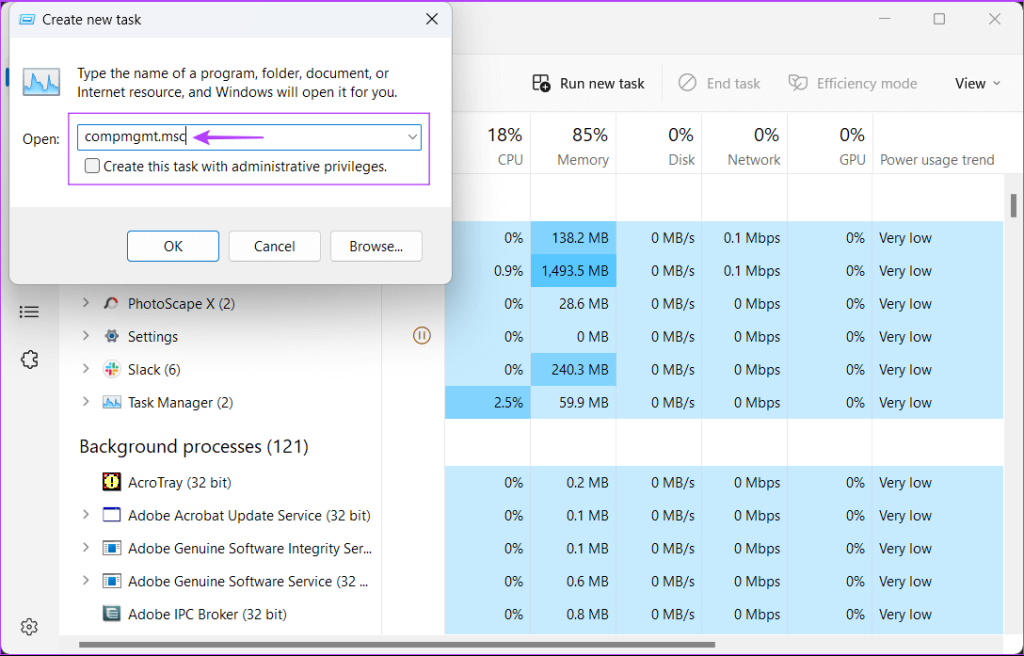The height and width of the screenshot is (656, 1024).
Task: Select Run new task from the toolbar
Action: pos(588,83)
